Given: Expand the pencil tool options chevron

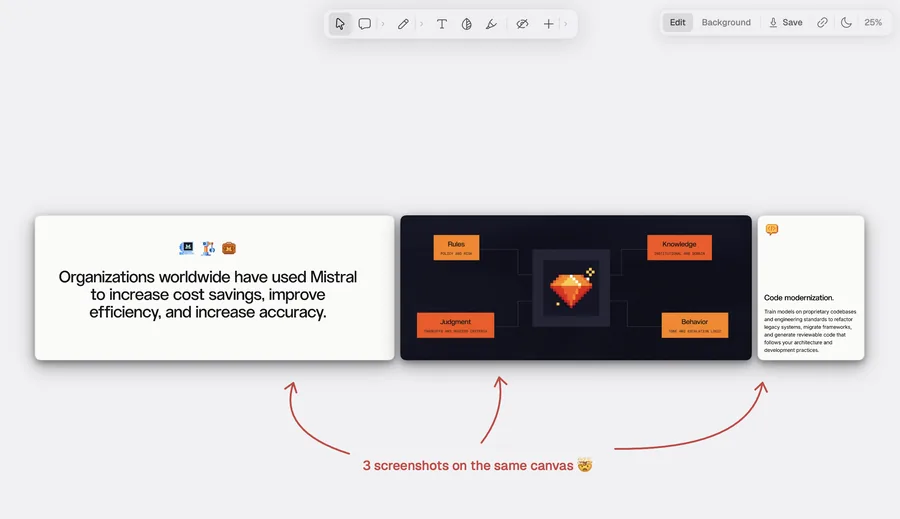Looking at the screenshot, I should pyautogui.click(x=421, y=24).
